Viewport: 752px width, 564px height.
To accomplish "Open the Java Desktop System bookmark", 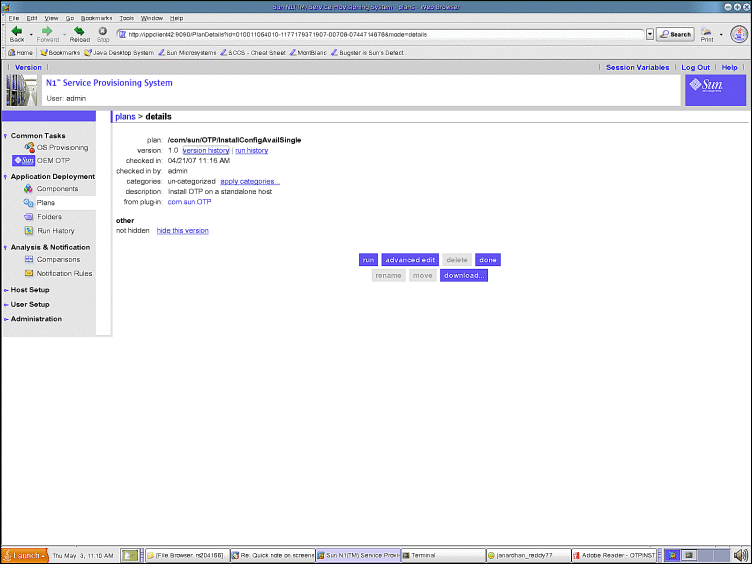I will pos(119,53).
